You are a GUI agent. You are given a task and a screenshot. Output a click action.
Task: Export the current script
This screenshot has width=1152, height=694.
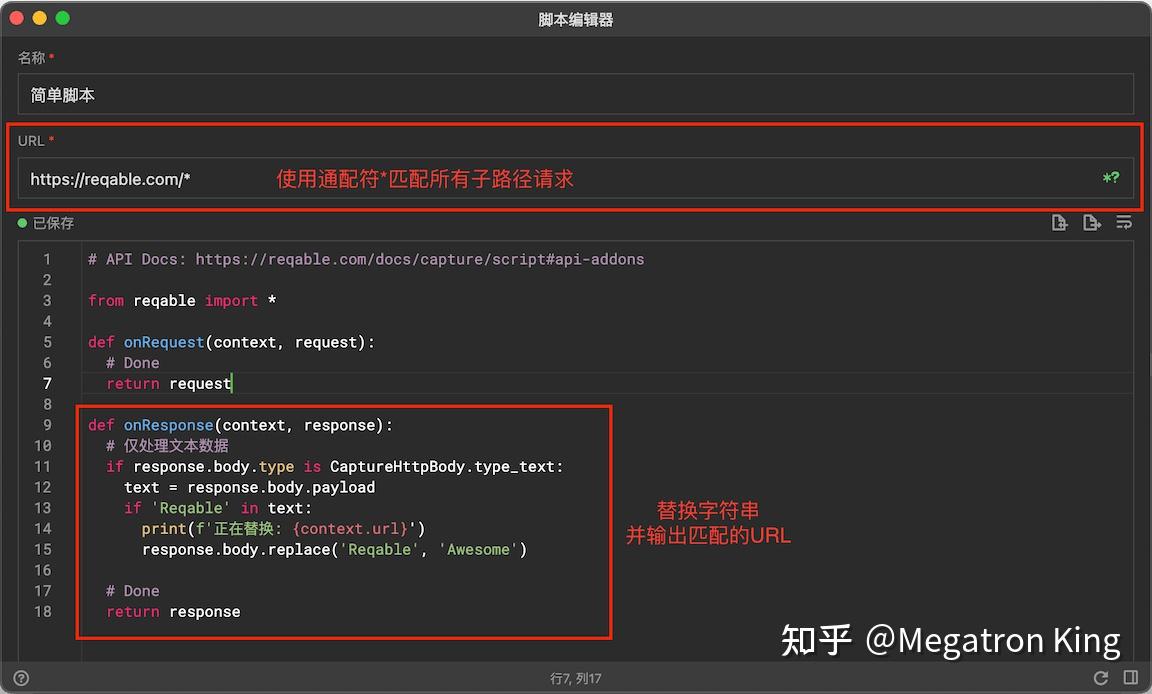(1090, 222)
